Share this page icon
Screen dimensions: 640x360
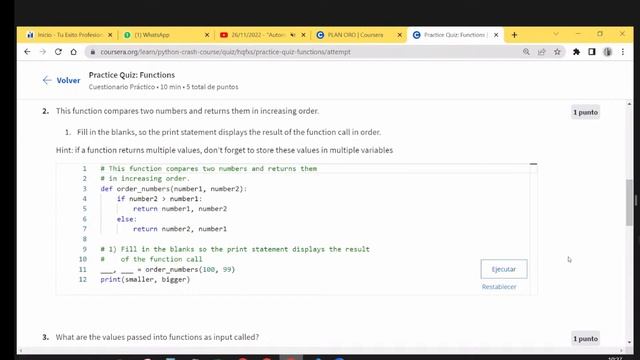tap(542, 52)
